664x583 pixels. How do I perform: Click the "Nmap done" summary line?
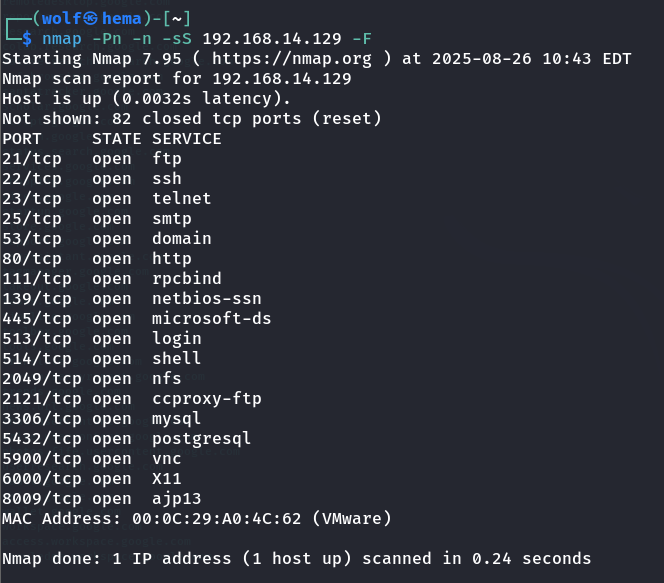point(296,559)
